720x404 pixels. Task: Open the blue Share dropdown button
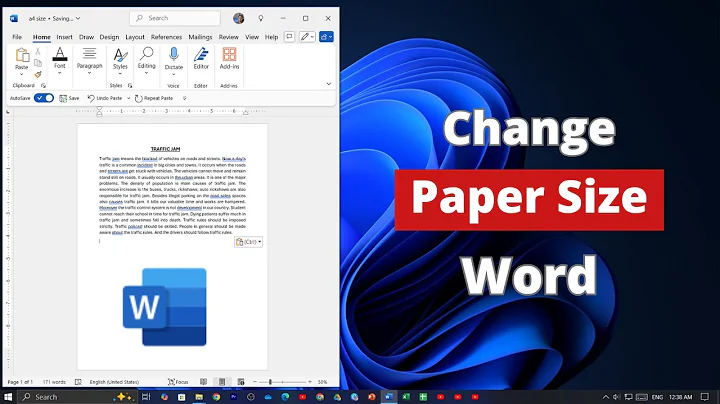(326, 37)
